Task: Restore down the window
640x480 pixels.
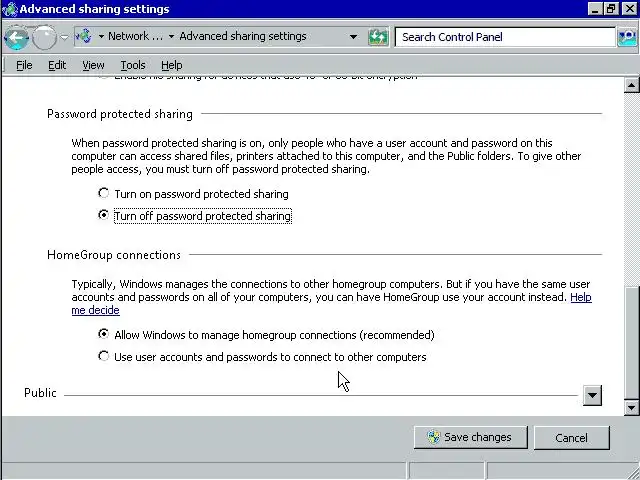Action: tap(611, 9)
